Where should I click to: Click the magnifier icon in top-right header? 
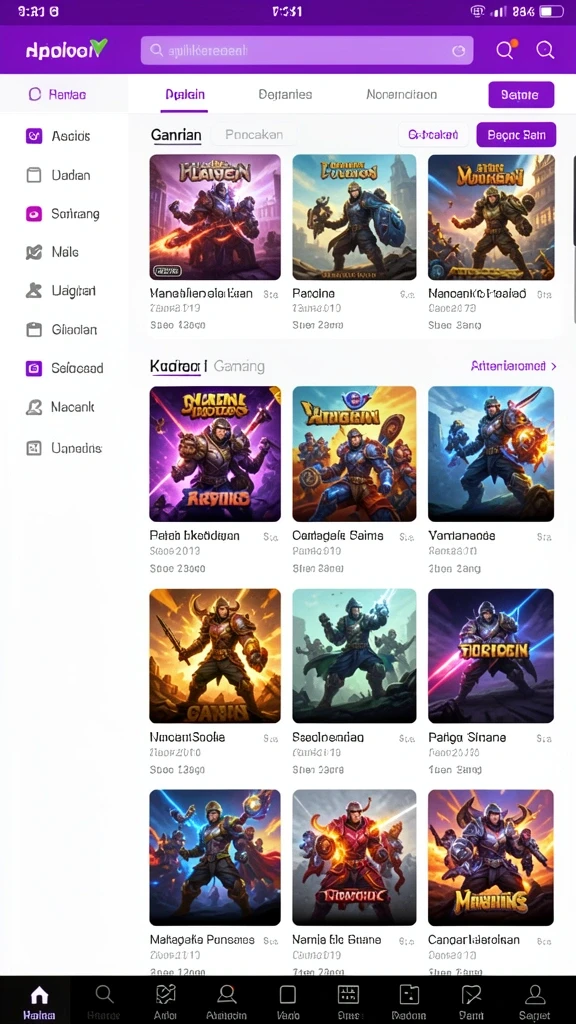click(x=545, y=50)
